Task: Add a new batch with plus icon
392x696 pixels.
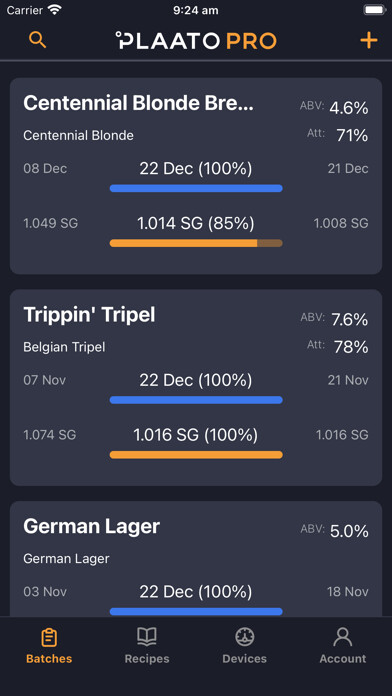Action: click(x=368, y=40)
